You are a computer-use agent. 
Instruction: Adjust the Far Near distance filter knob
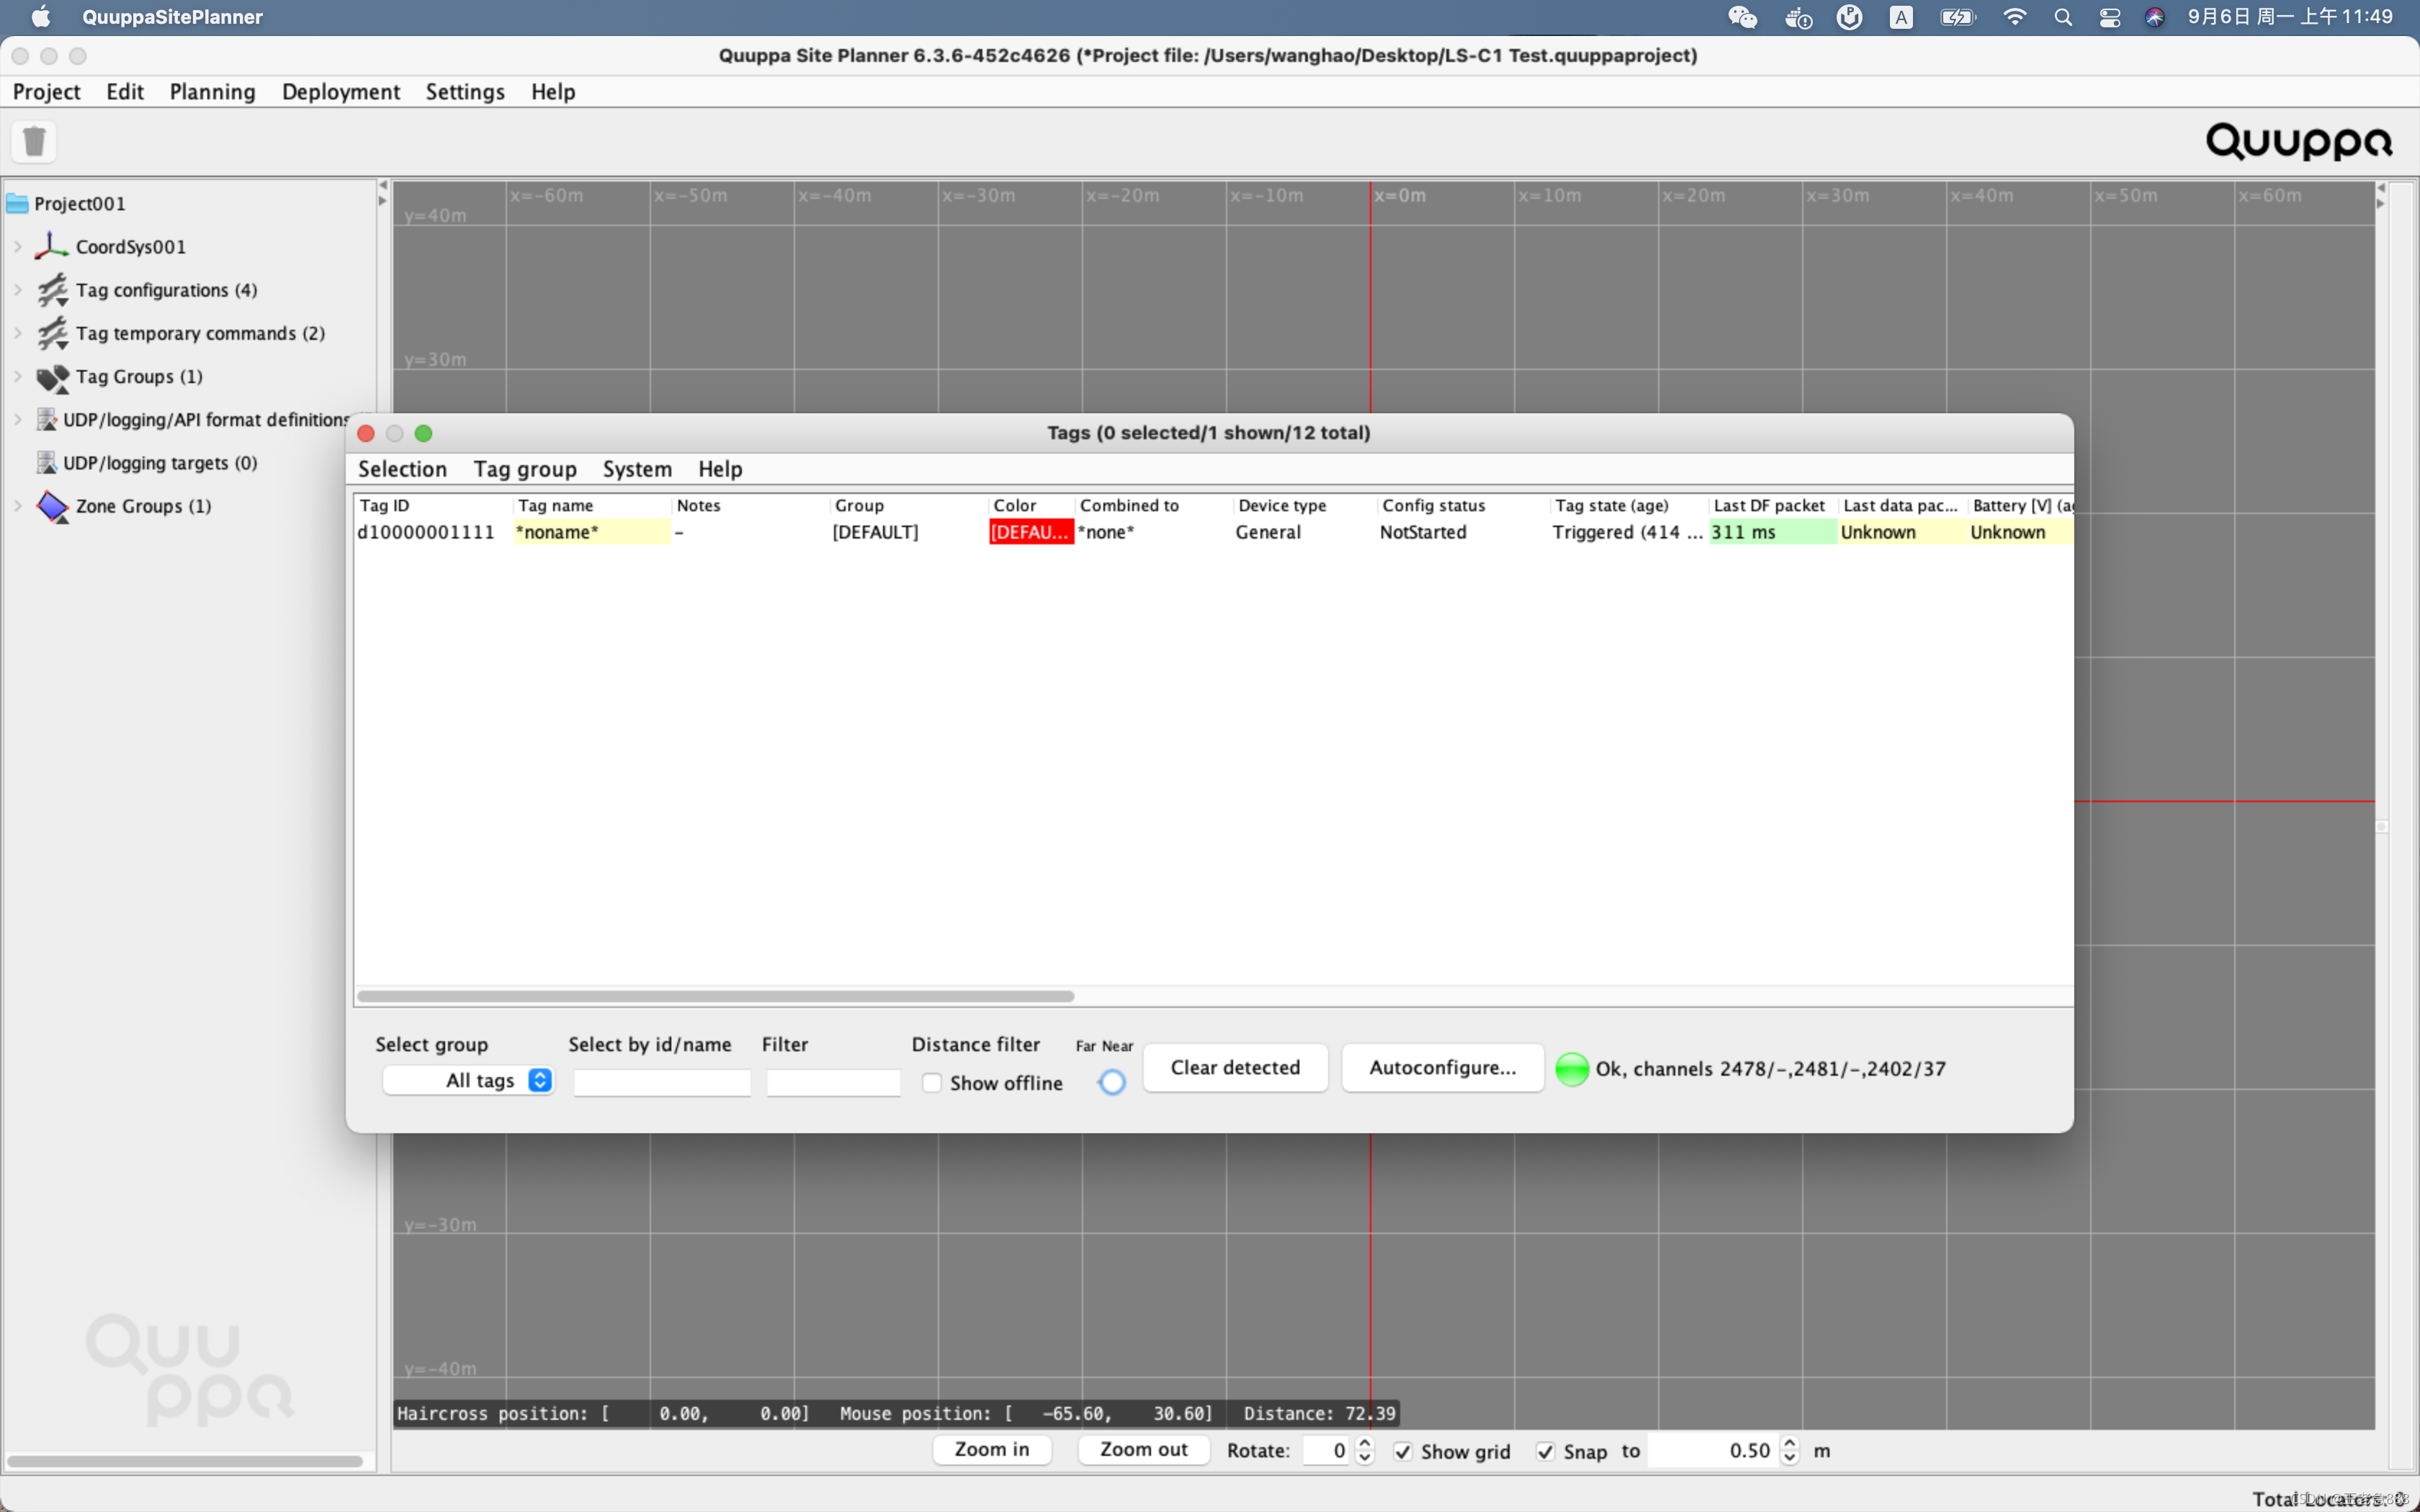point(1112,1082)
